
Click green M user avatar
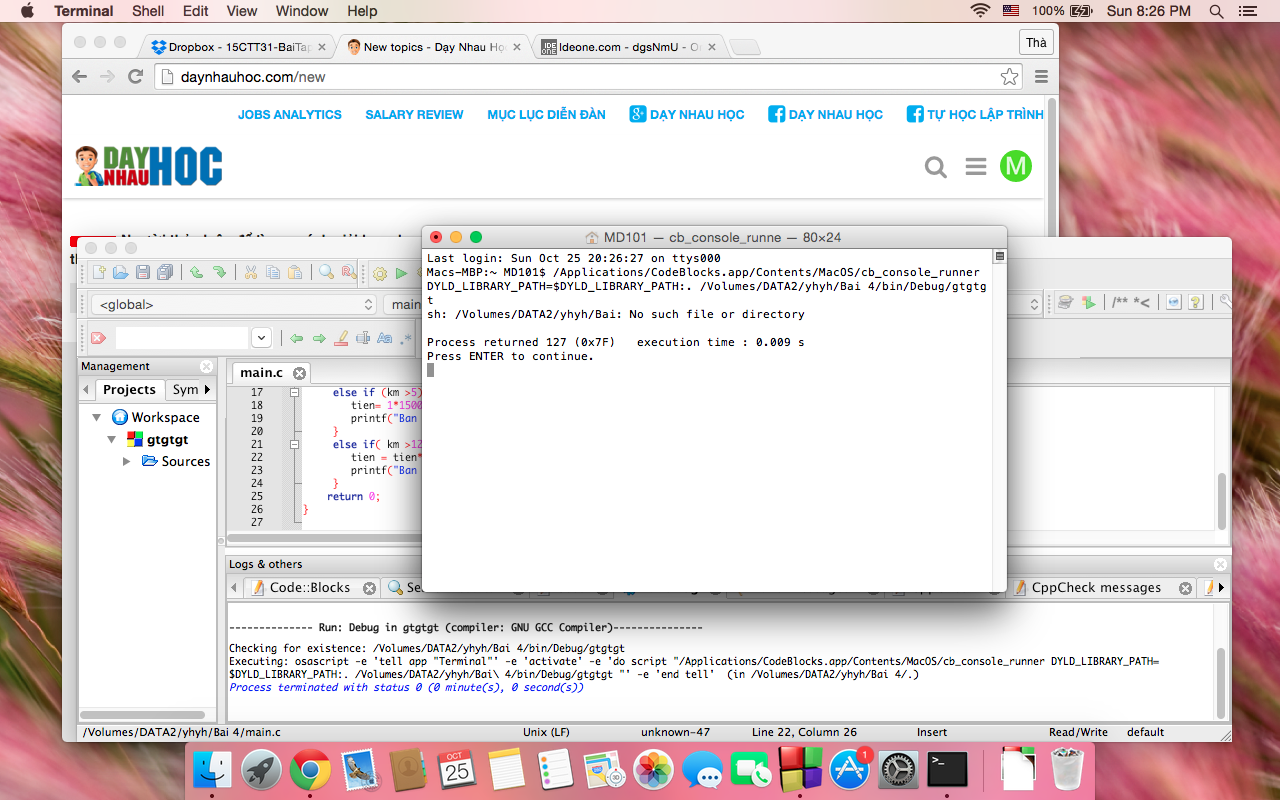(x=1016, y=166)
